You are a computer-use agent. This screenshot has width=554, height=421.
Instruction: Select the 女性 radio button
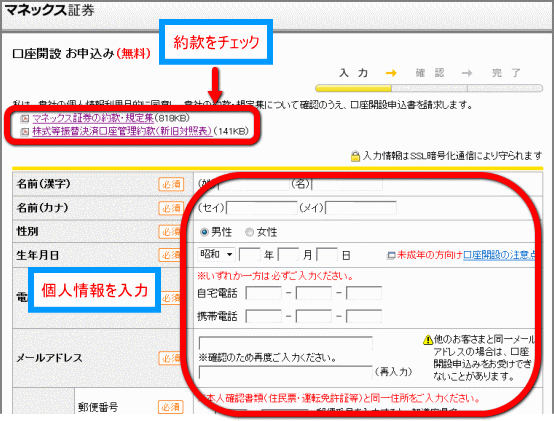(249, 232)
